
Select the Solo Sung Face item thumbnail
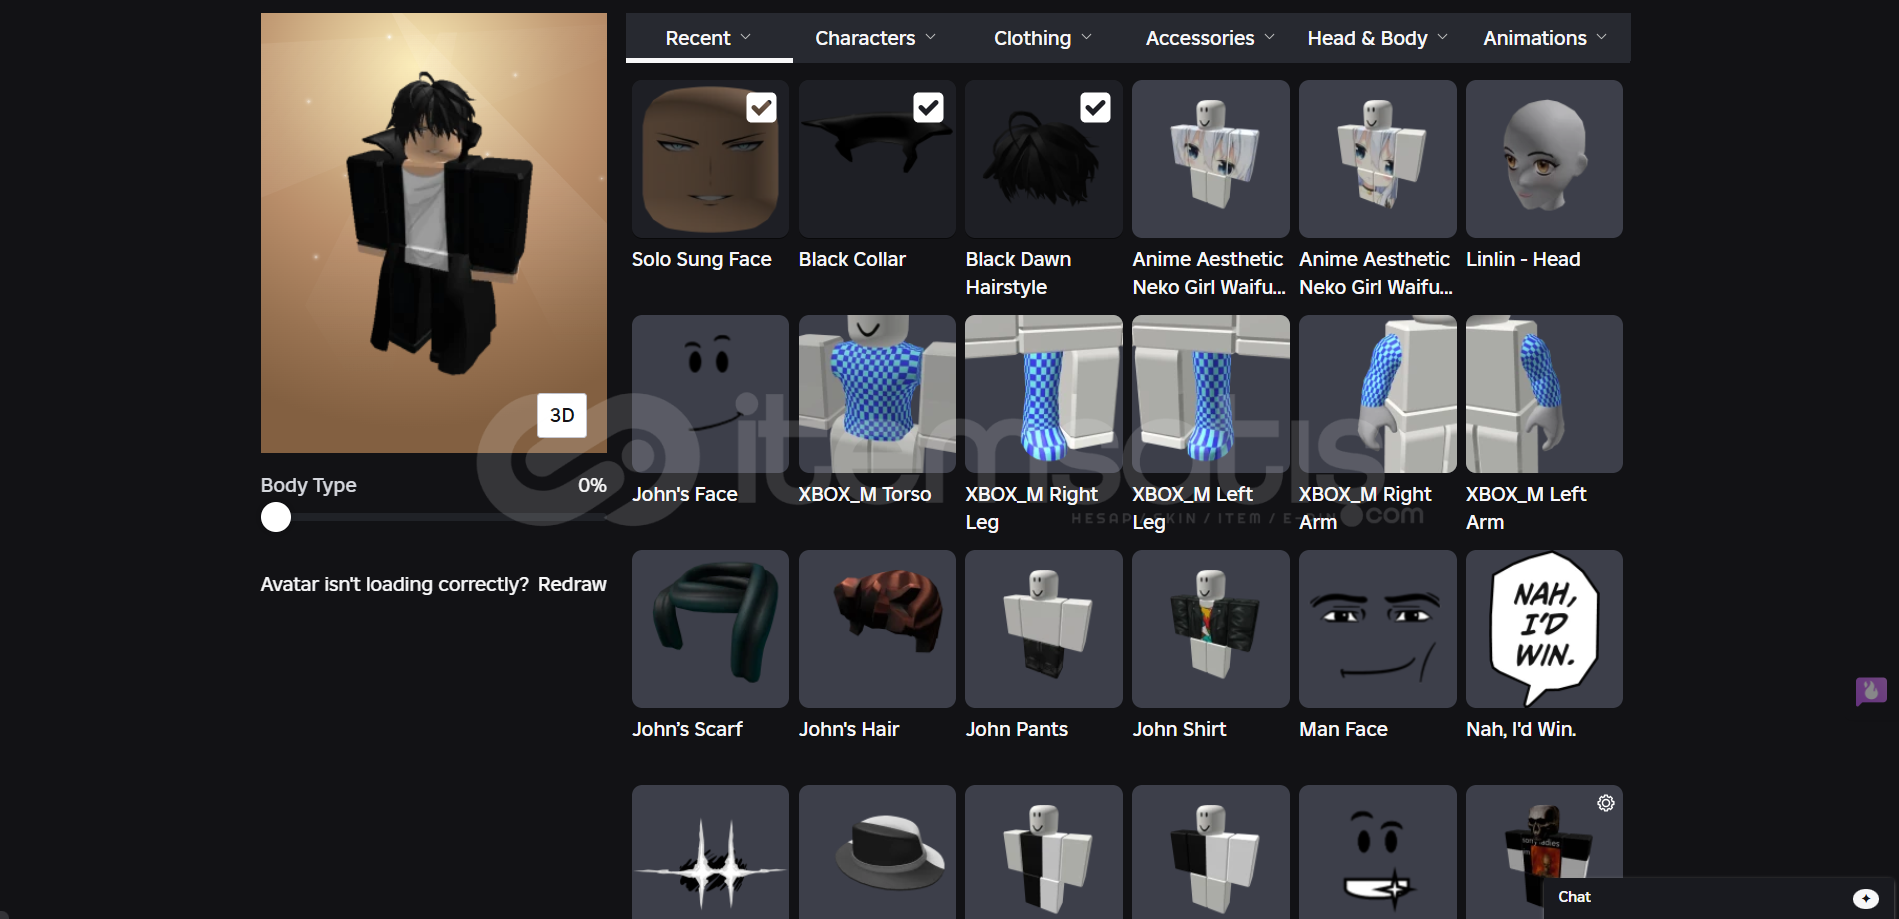[x=710, y=159]
